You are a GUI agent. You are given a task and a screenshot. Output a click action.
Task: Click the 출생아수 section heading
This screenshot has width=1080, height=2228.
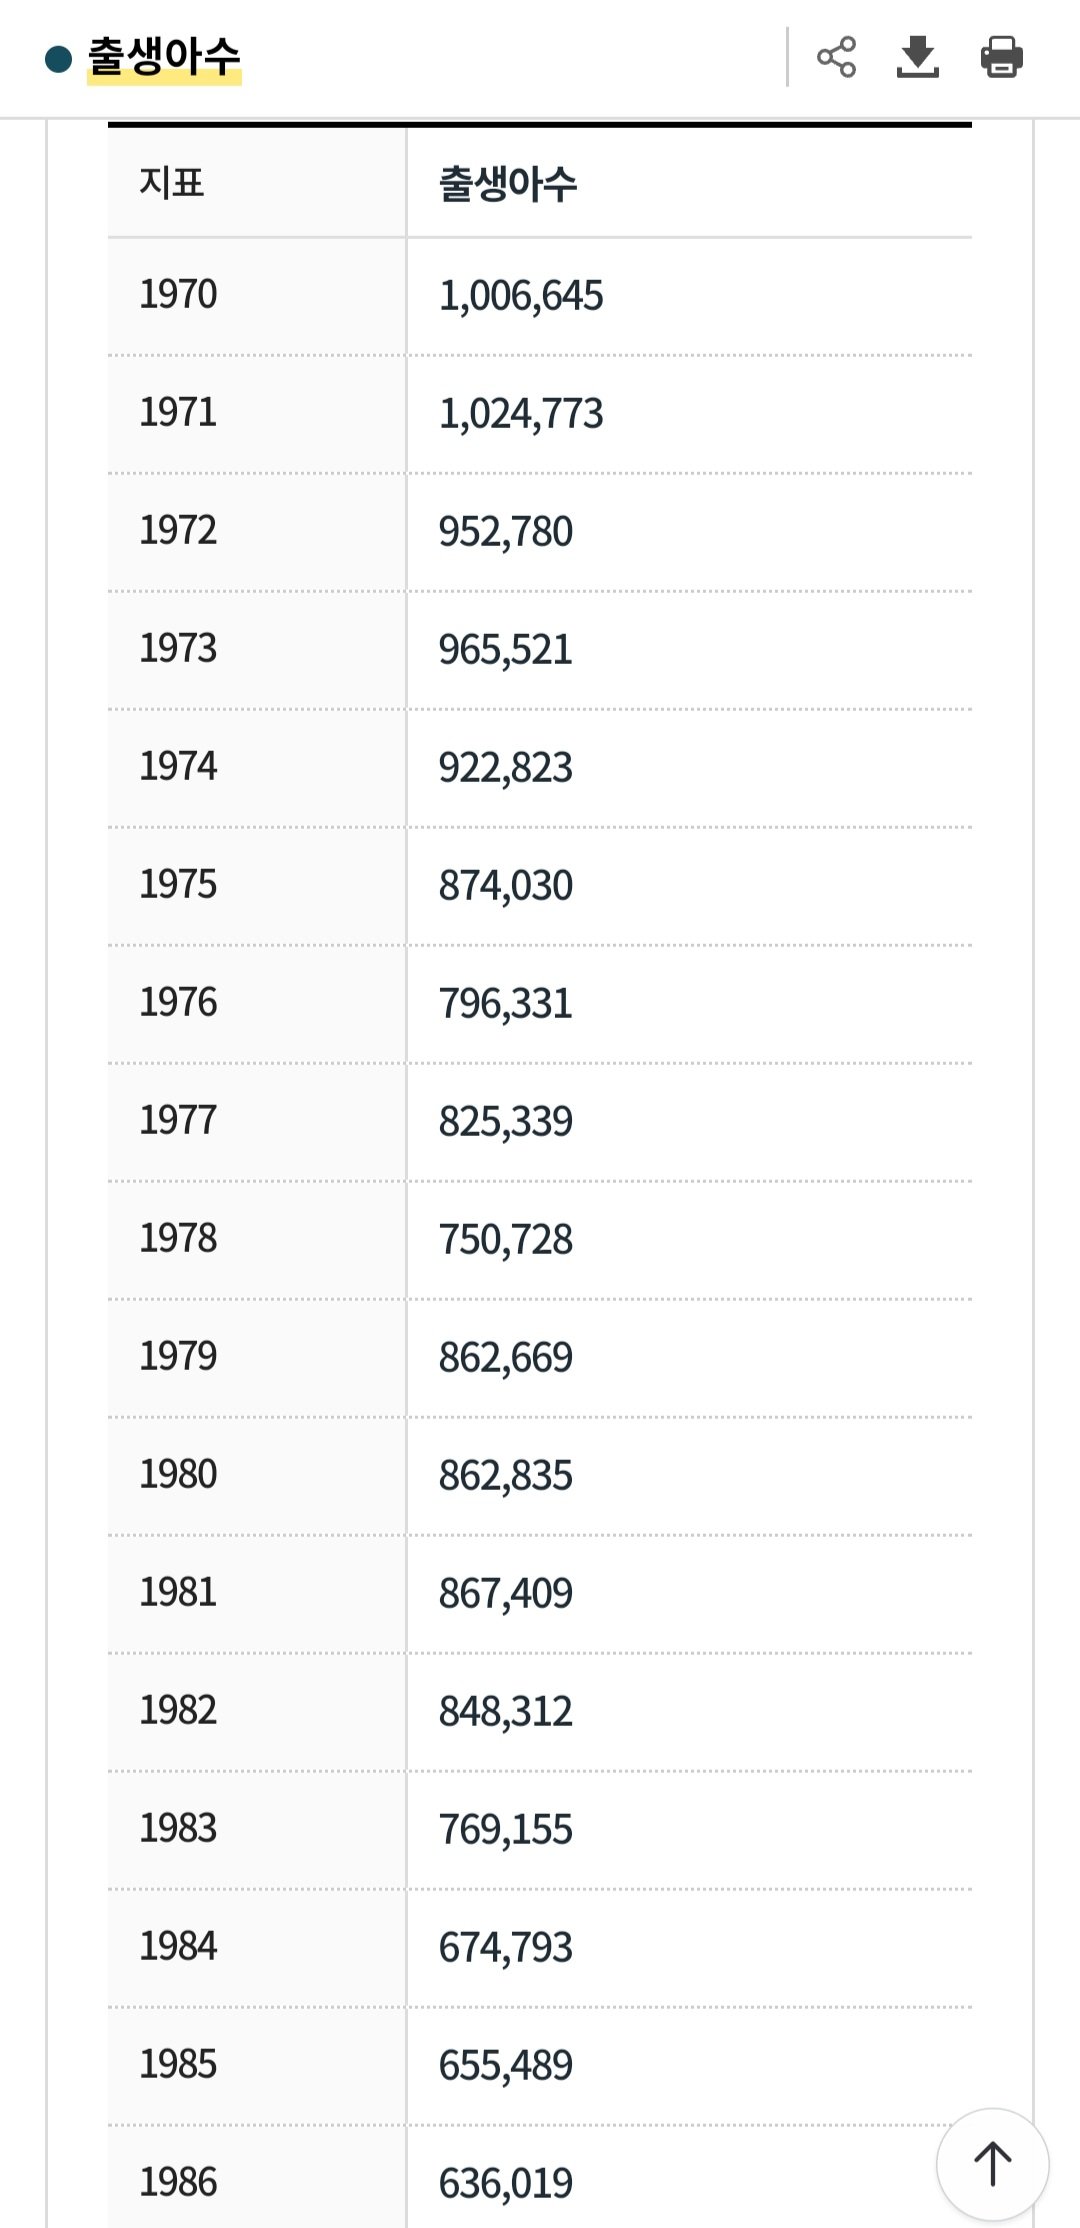[164, 57]
